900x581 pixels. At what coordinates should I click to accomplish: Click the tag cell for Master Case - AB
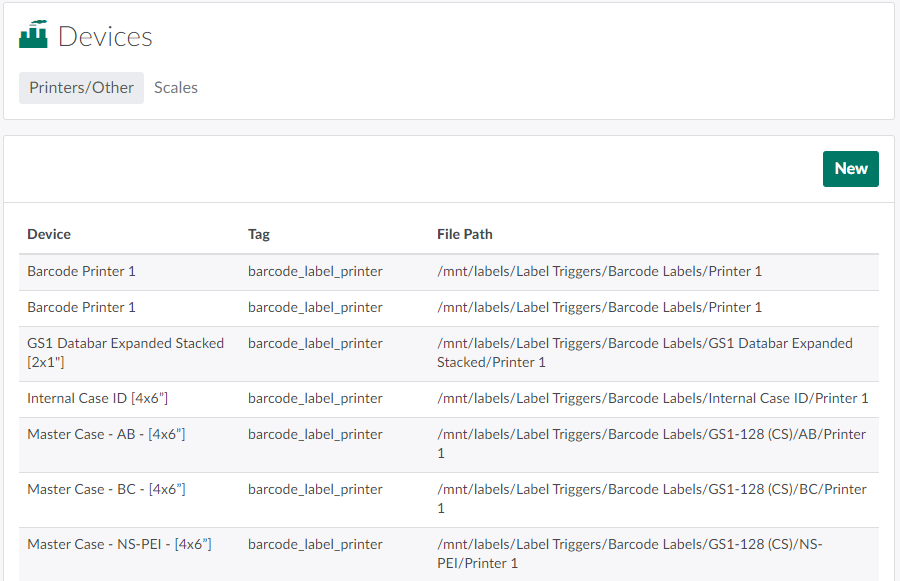[x=315, y=434]
